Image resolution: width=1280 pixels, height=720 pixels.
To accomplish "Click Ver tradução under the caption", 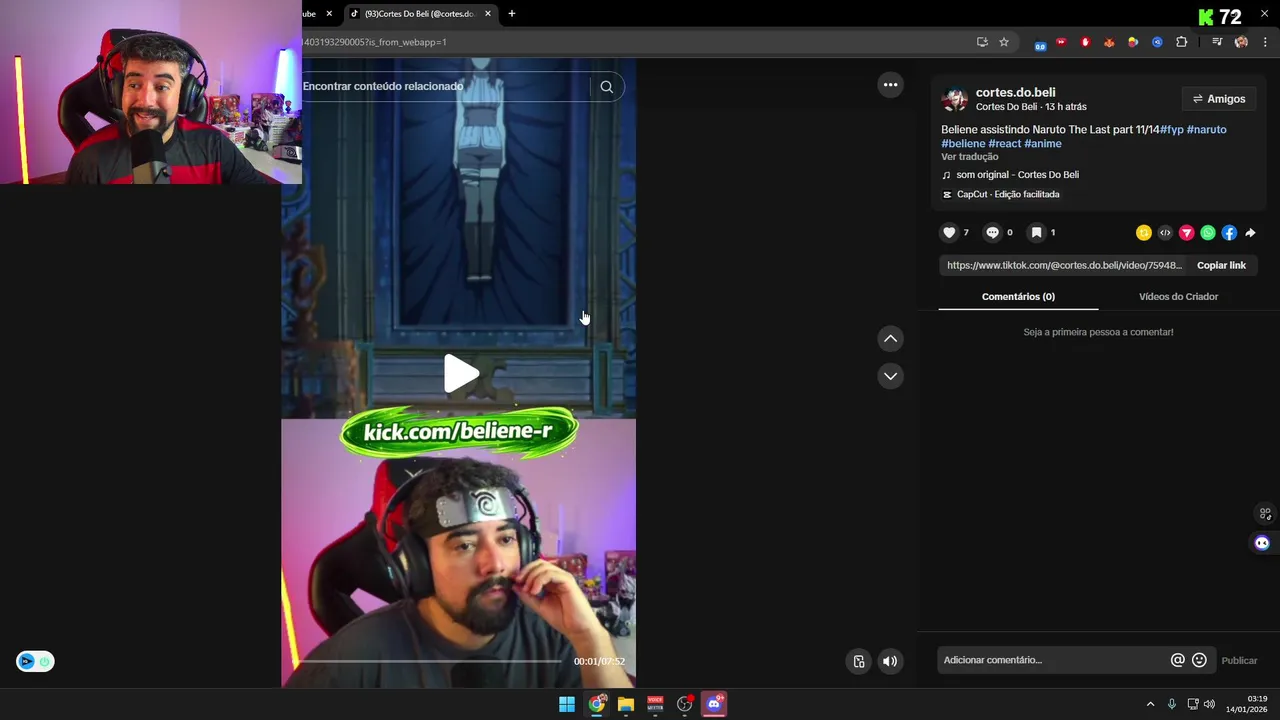I will (969, 157).
